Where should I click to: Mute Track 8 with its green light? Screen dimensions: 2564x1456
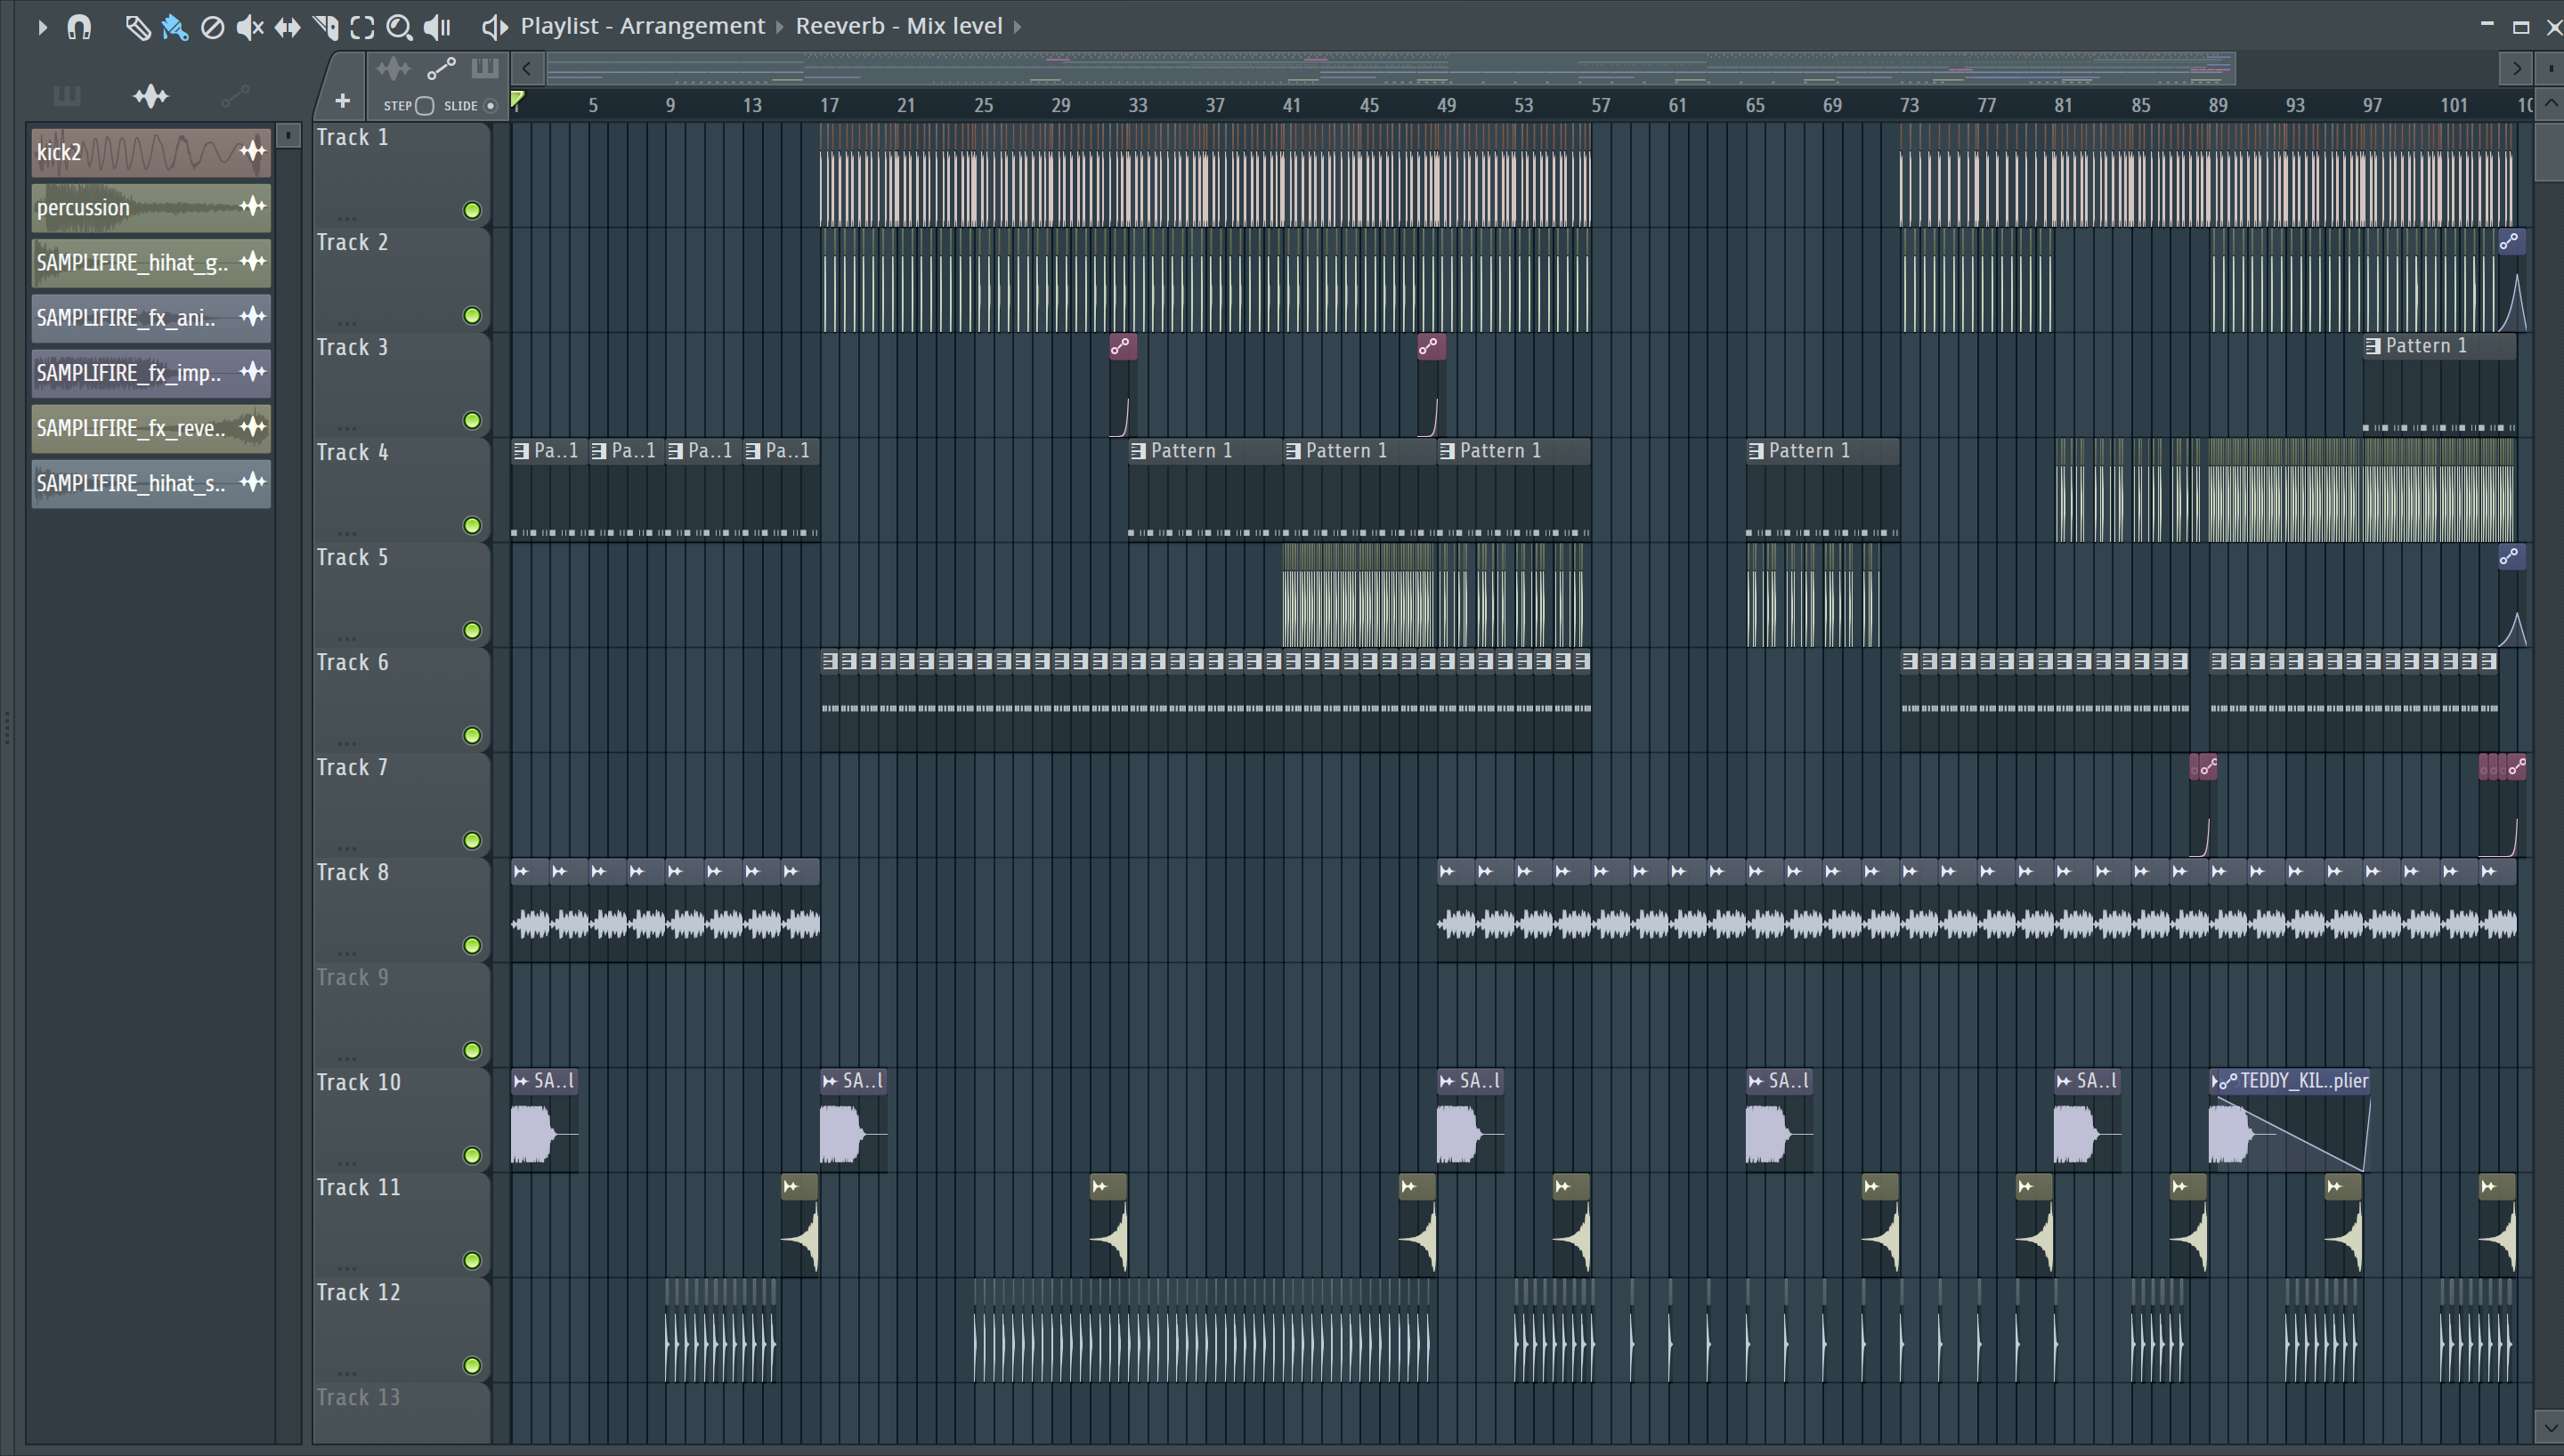point(472,945)
